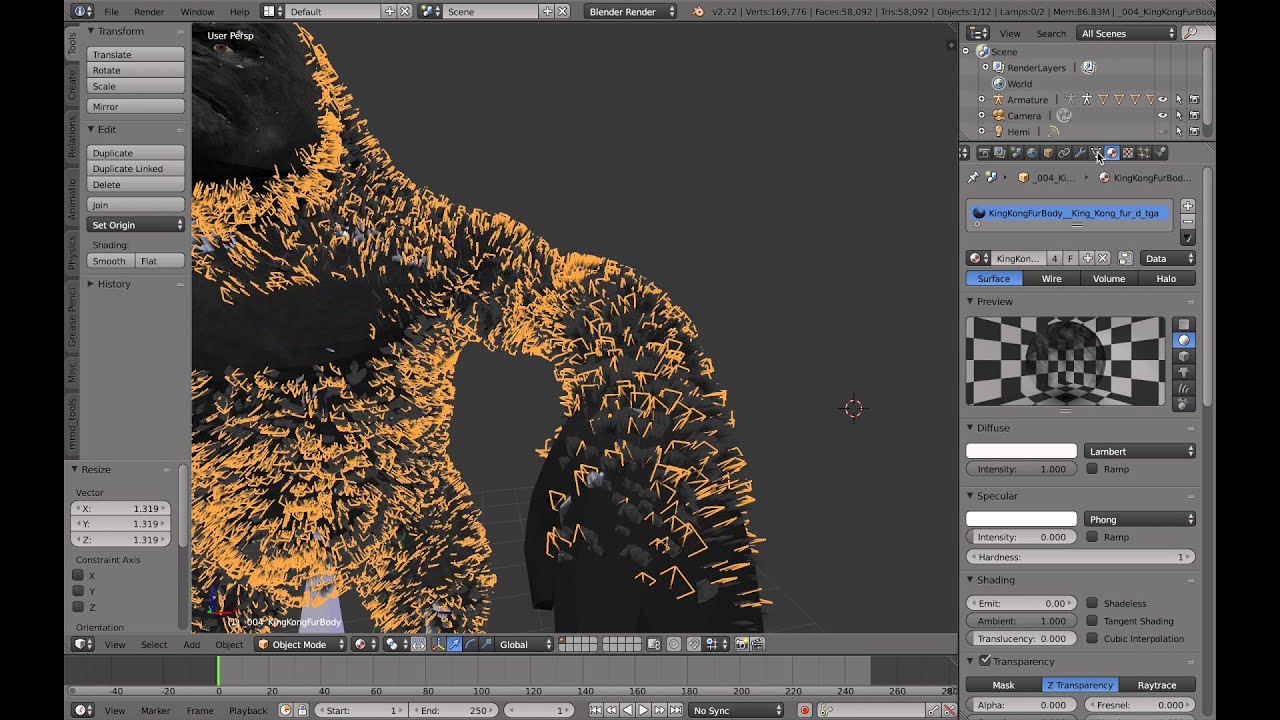
Task: Click the record auto-keyframe button
Action: tap(805, 710)
